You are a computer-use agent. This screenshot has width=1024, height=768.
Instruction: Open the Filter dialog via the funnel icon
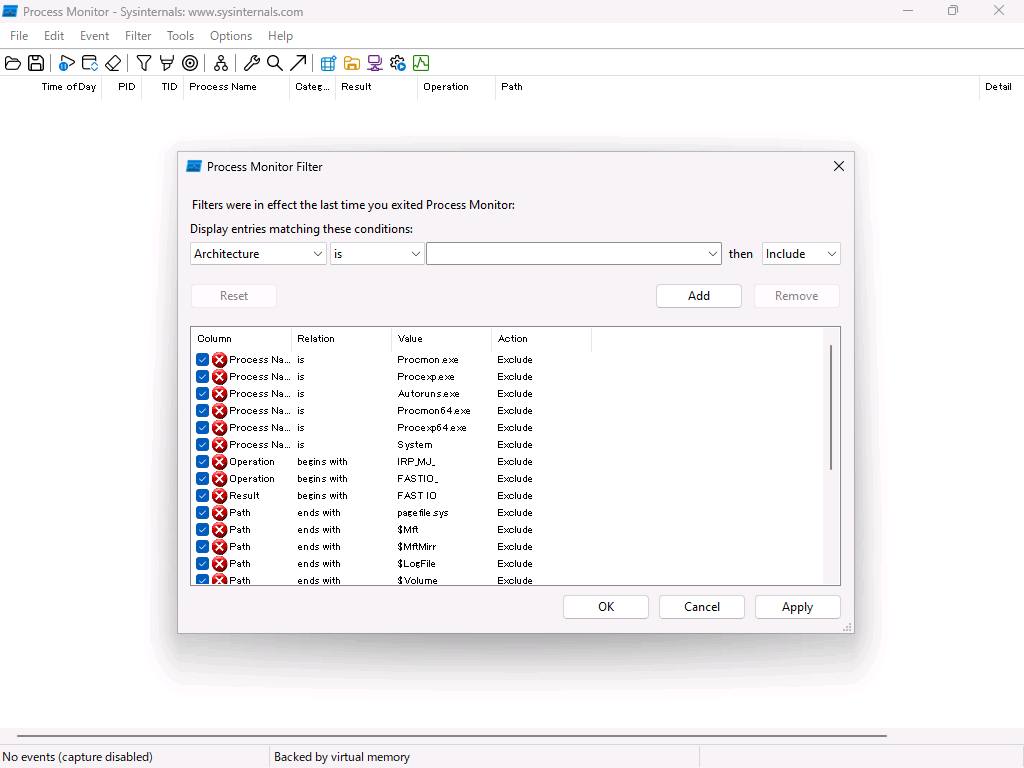click(142, 63)
